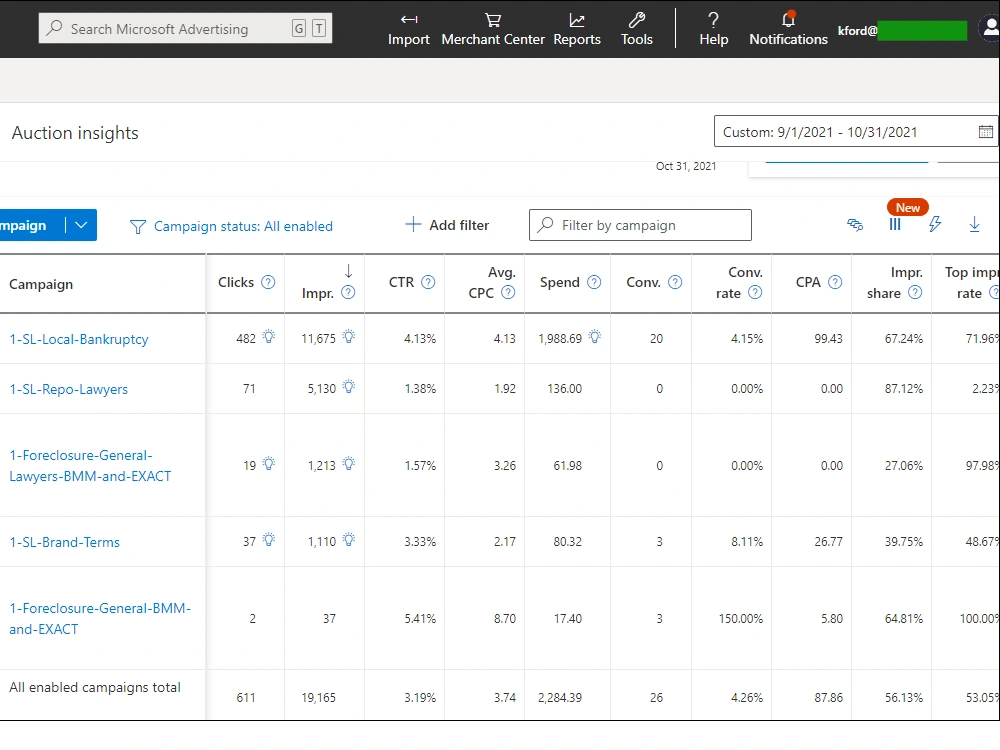The image size is (1000, 750).
Task: Click the Impr. share help icon
Action: (915, 292)
